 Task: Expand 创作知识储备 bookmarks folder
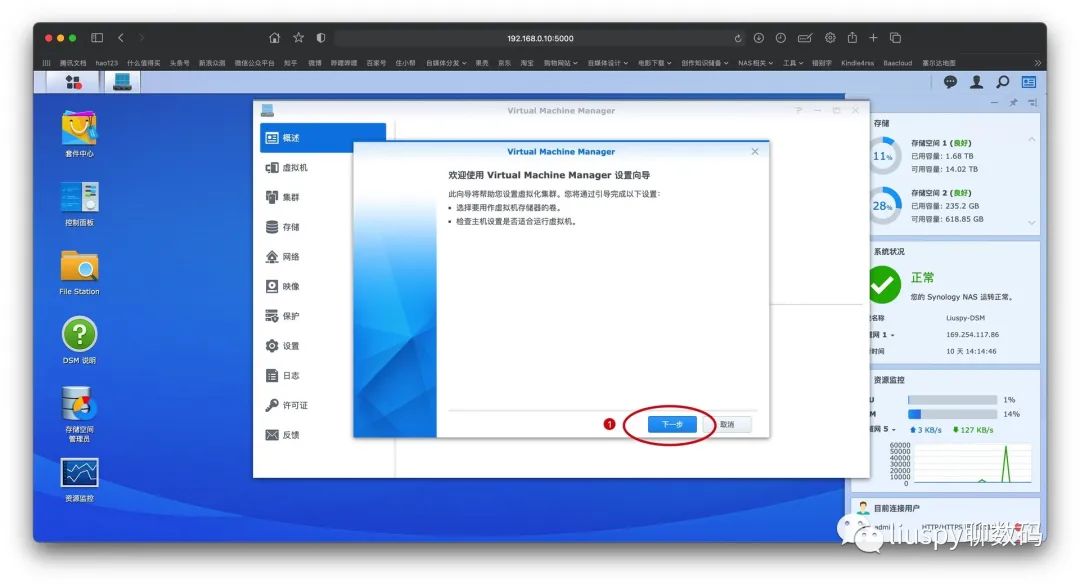pos(705,63)
